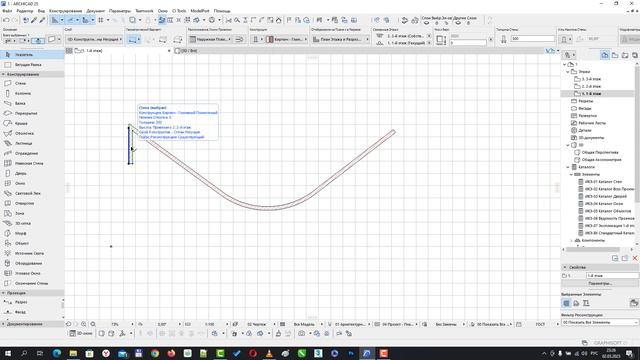Click the zoom-in magnifier in status bar
This screenshot has width=640, height=360.
tap(84, 324)
